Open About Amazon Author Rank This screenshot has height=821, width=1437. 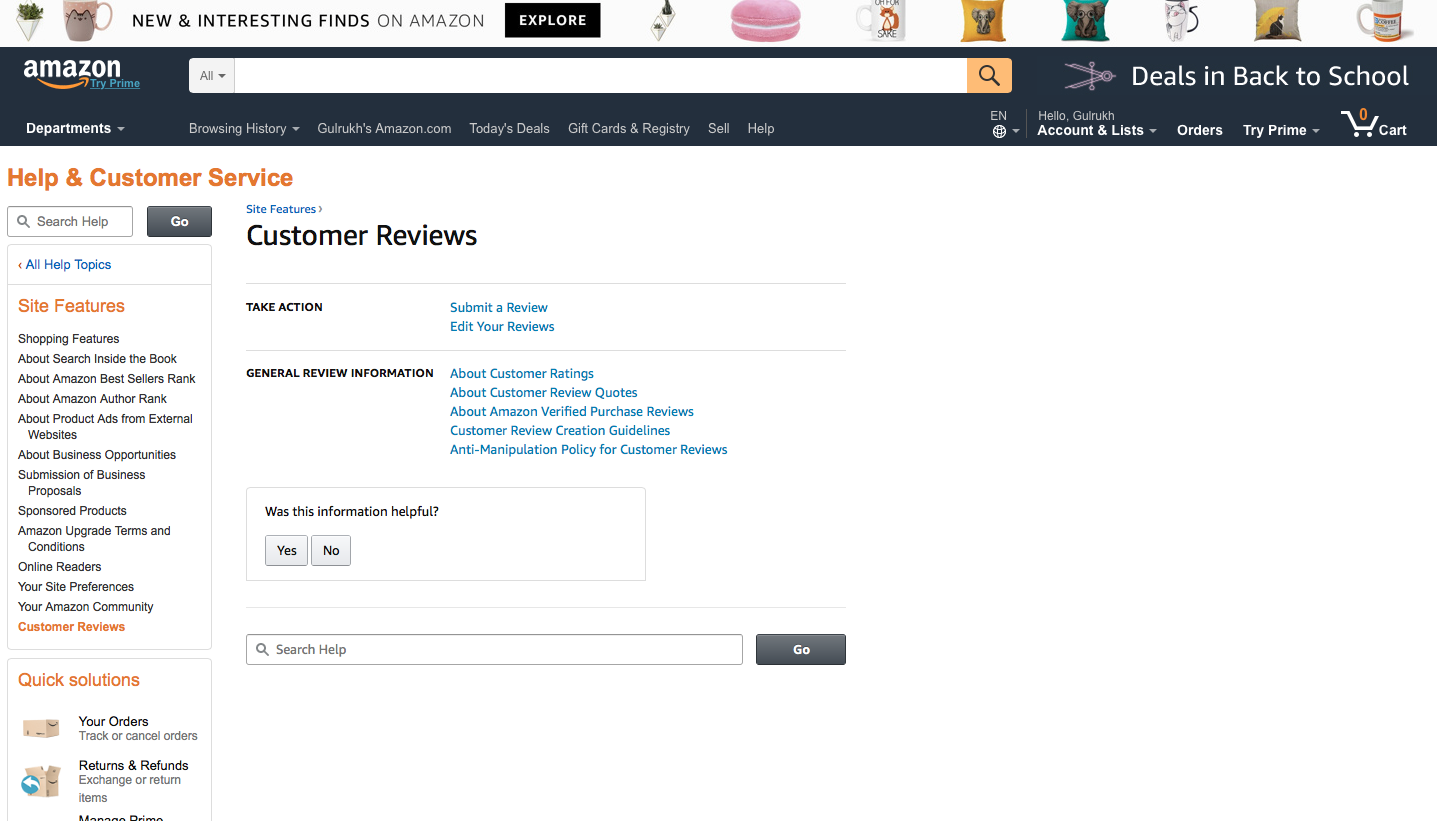pos(92,399)
